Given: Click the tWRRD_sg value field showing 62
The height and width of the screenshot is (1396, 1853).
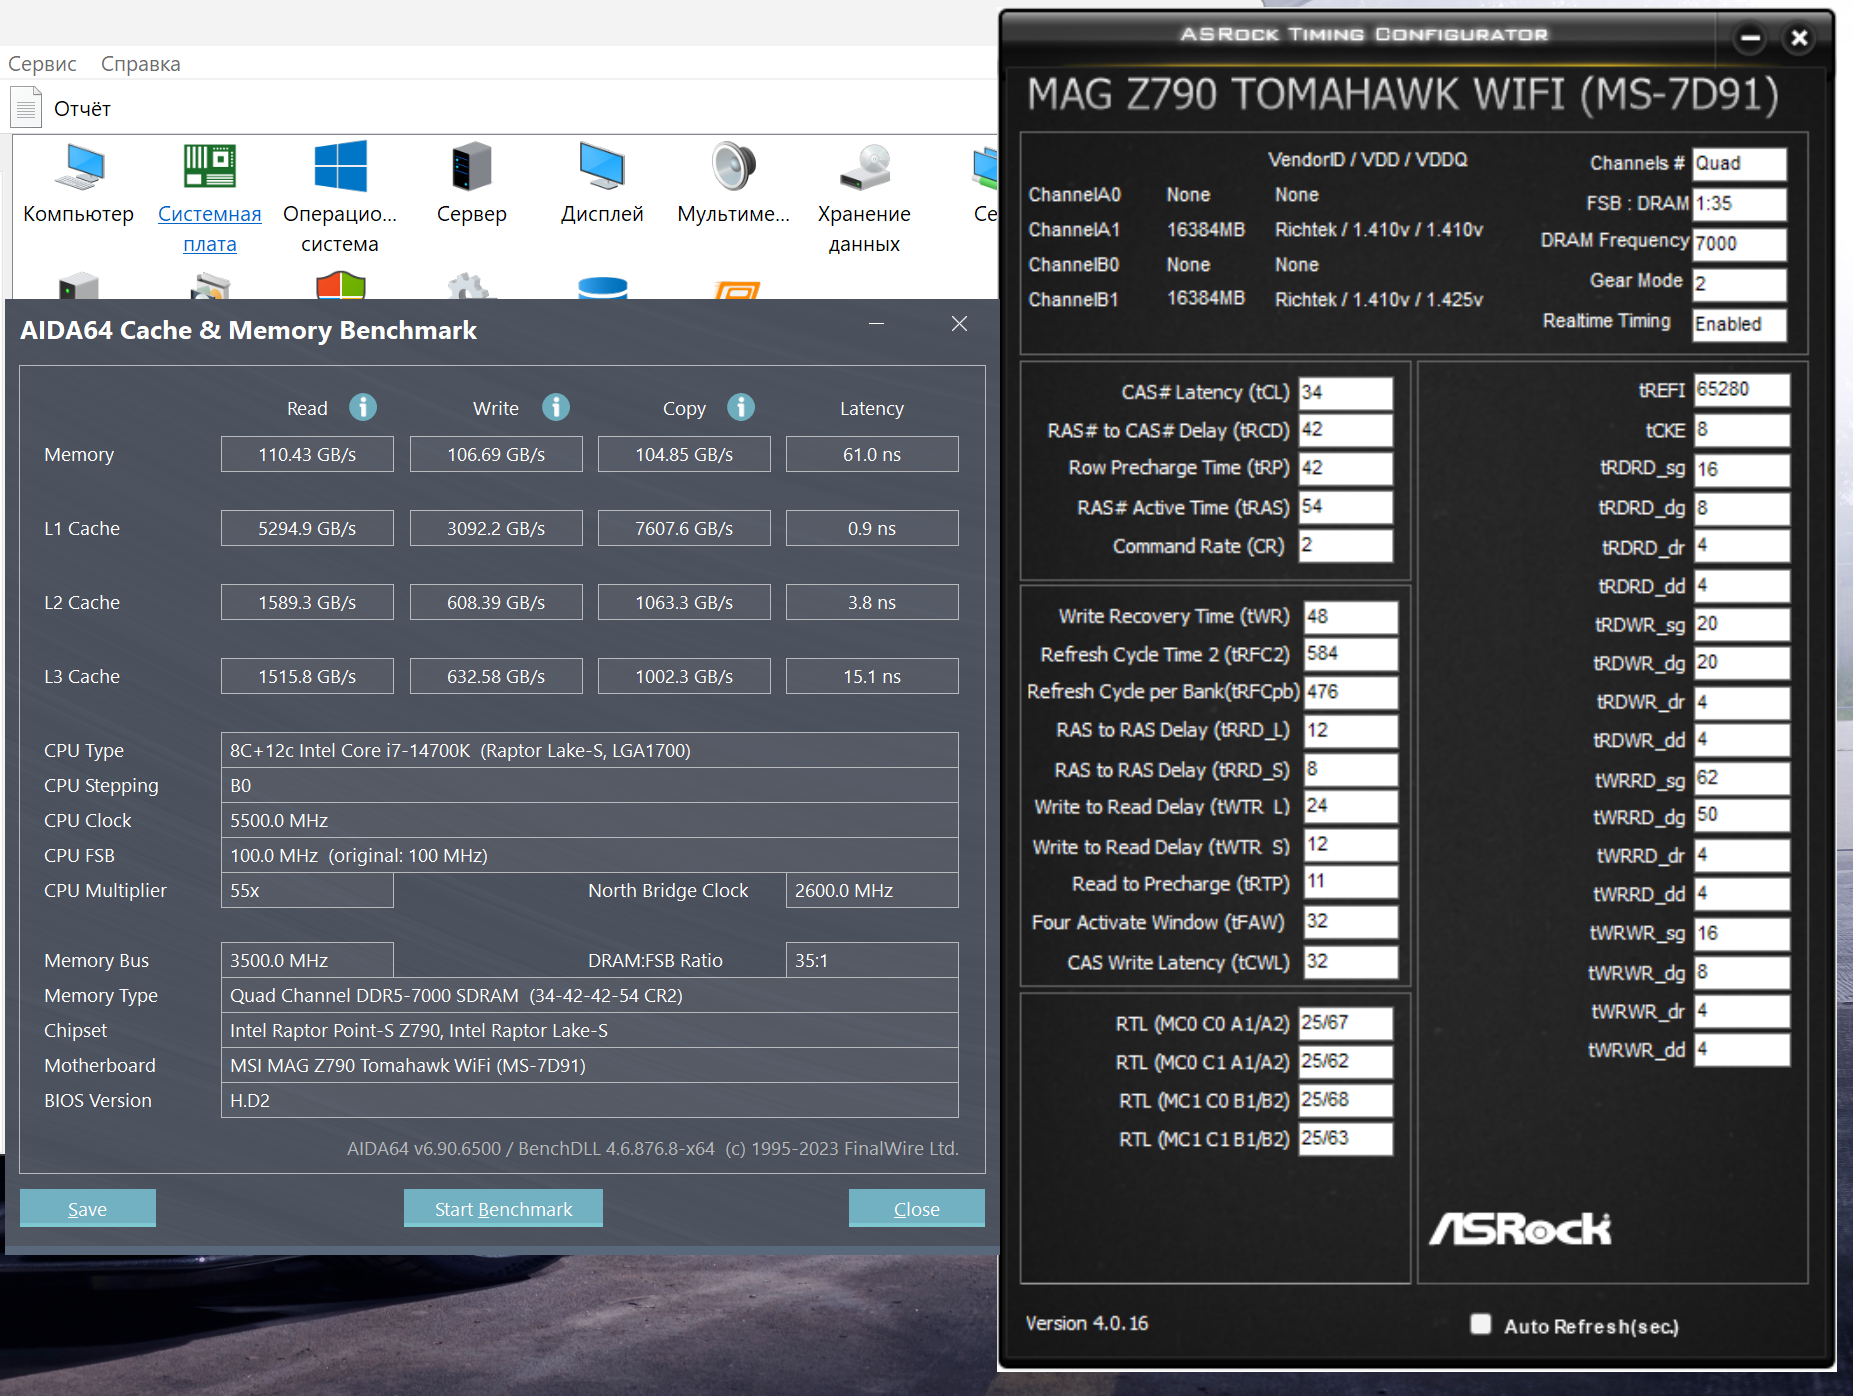Looking at the screenshot, I should point(1742,778).
